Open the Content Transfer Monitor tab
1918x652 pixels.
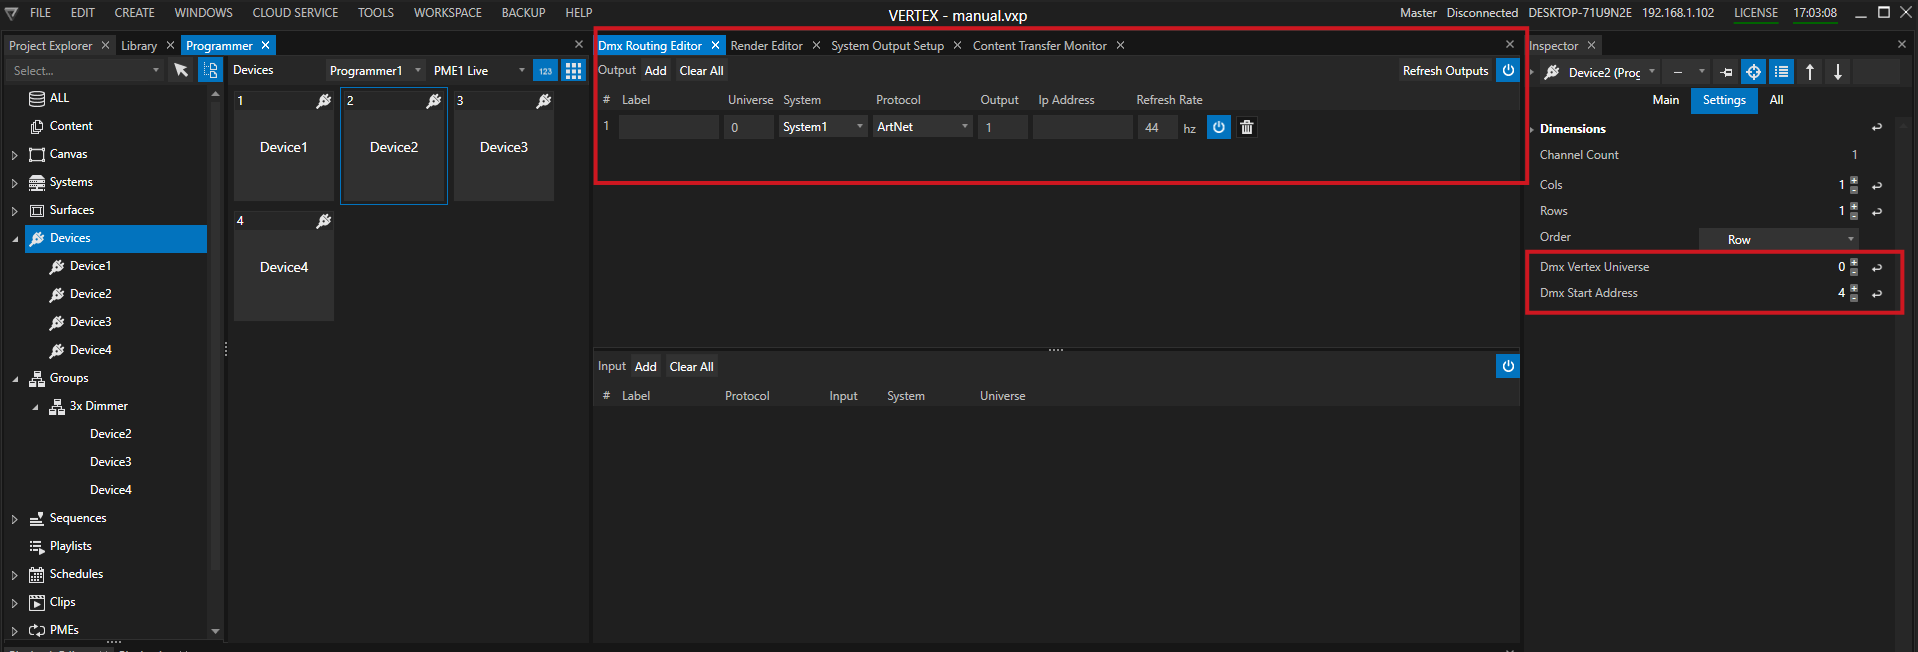(1039, 46)
